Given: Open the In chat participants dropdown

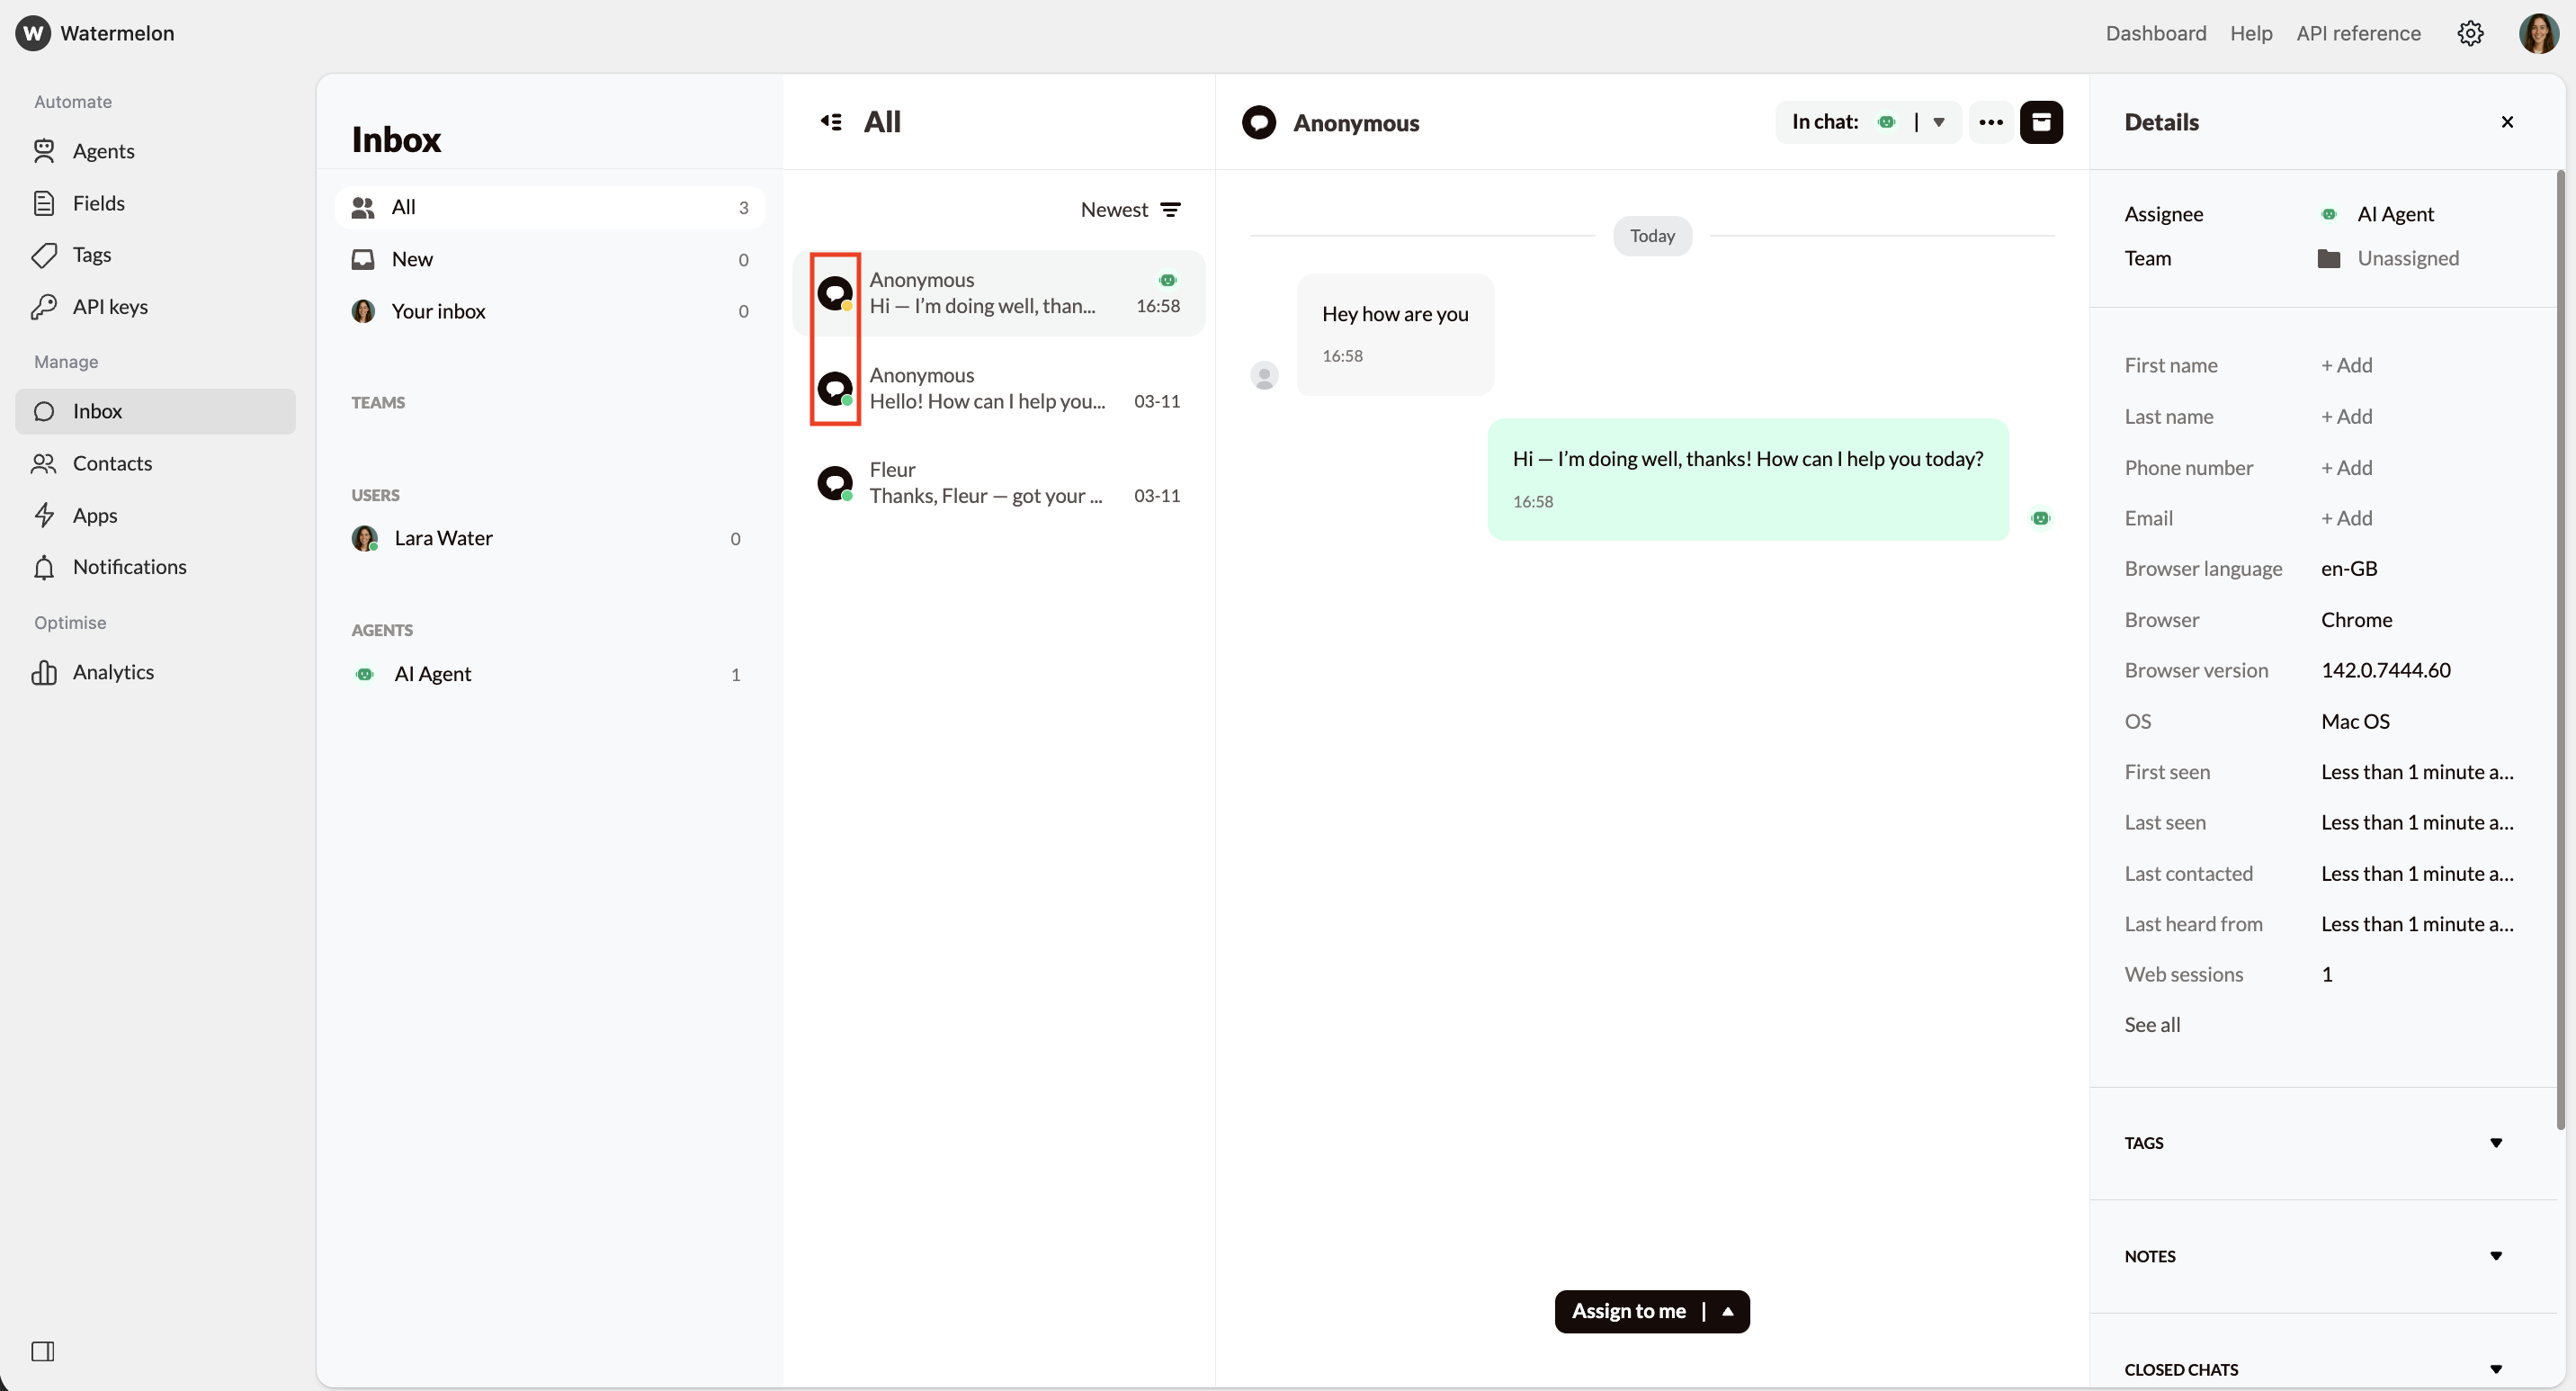Looking at the screenshot, I should click(1938, 122).
